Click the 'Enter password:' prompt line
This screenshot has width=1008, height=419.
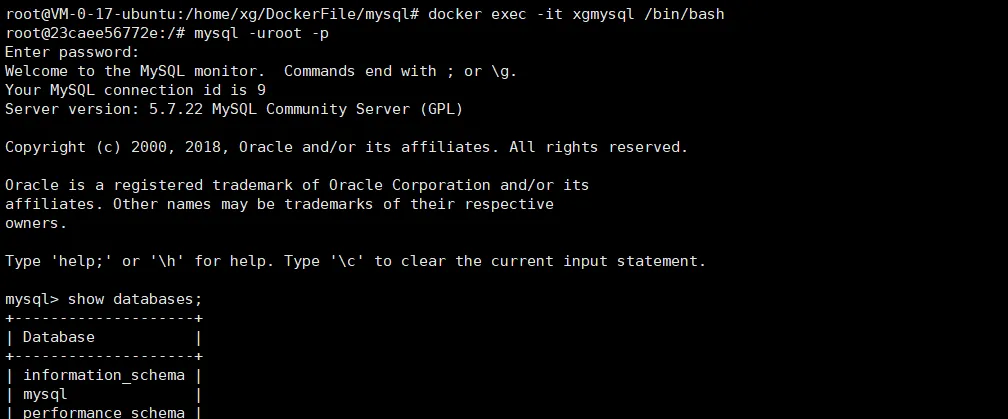(x=72, y=53)
